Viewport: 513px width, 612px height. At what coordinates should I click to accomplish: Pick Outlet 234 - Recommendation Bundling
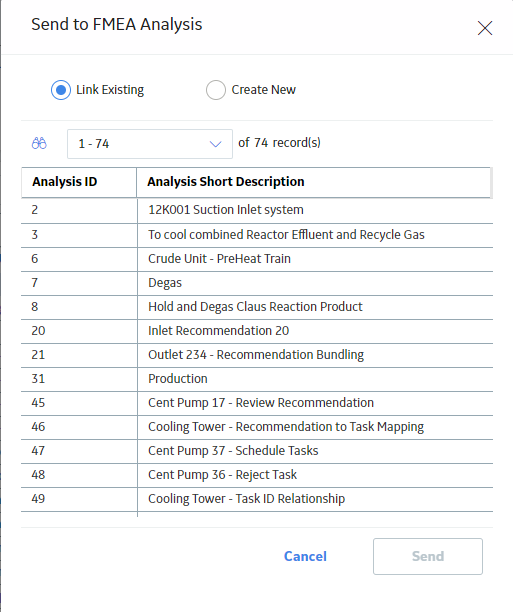pyautogui.click(x=257, y=355)
